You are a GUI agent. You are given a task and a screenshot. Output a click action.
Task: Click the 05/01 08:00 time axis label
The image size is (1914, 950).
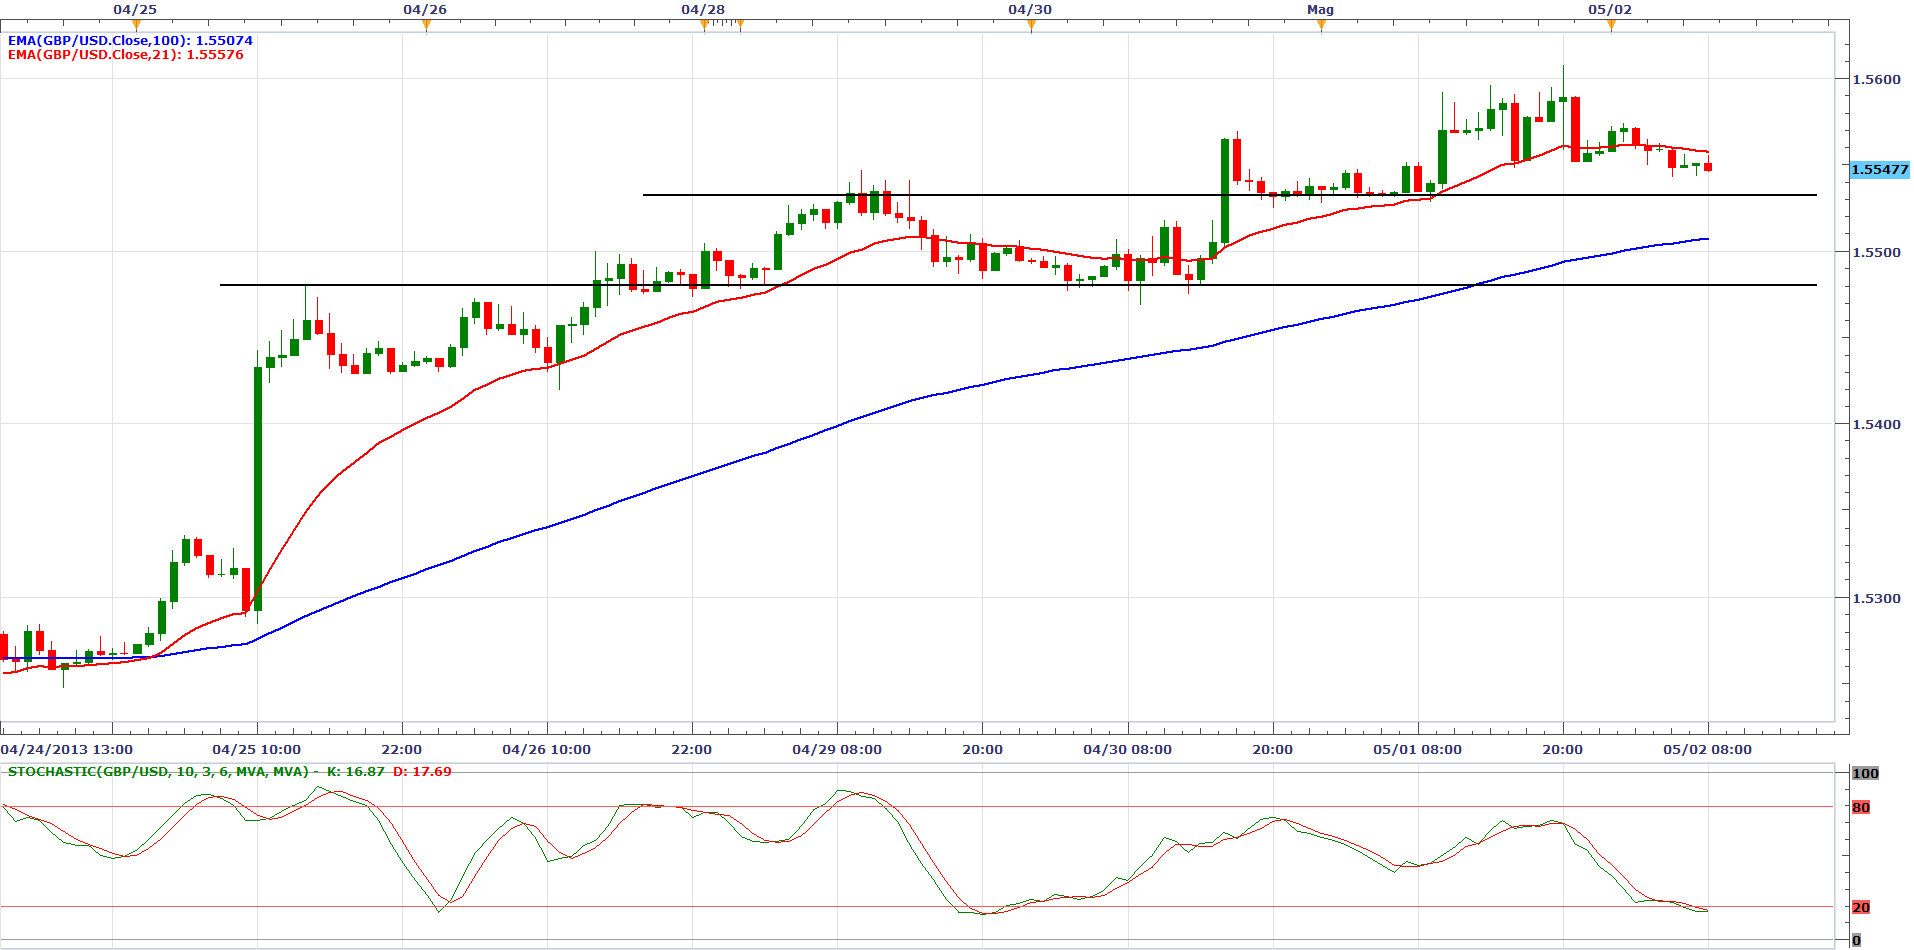[x=1417, y=750]
